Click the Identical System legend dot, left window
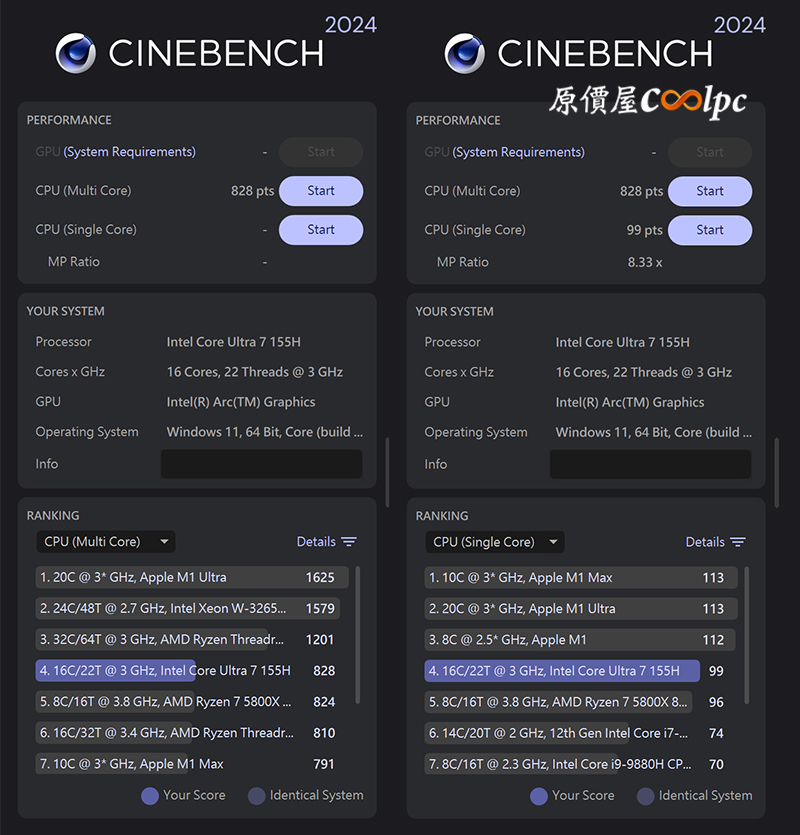The height and width of the screenshot is (835, 800). click(x=256, y=796)
